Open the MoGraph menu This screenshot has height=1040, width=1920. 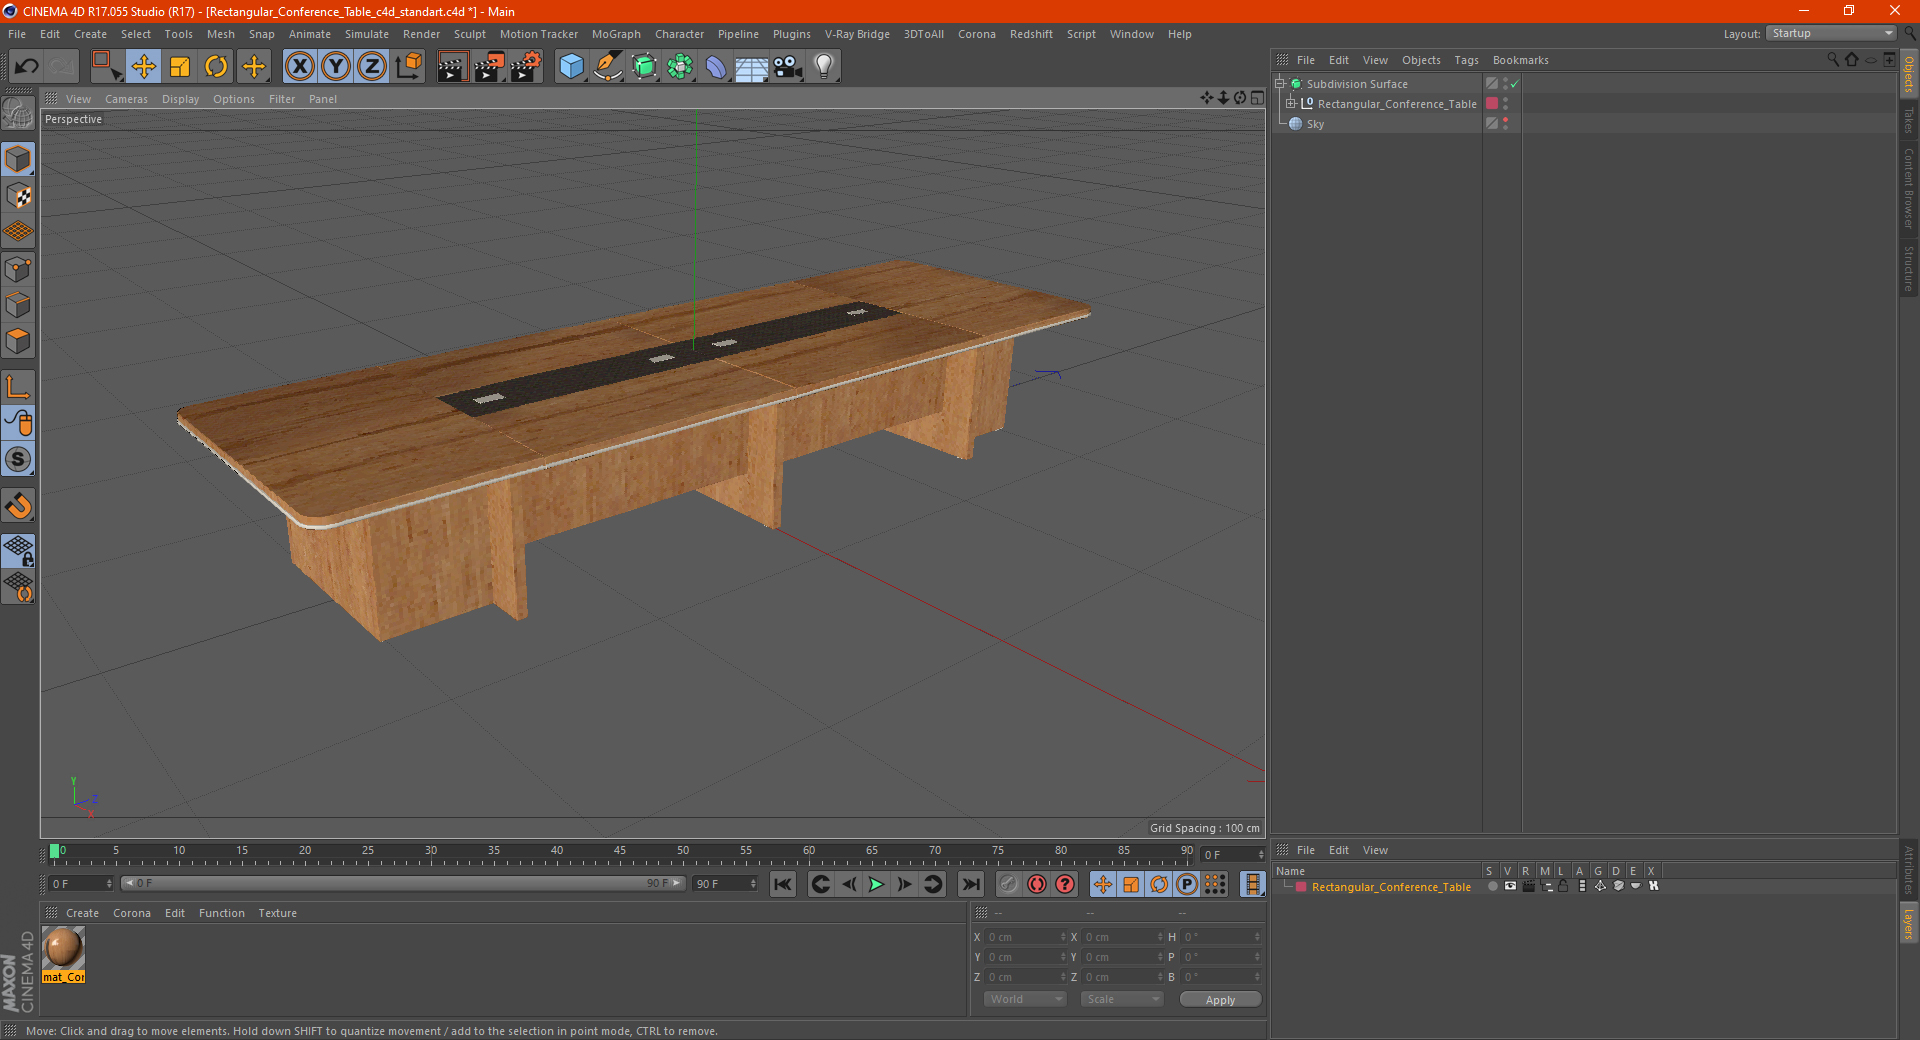(x=616, y=34)
